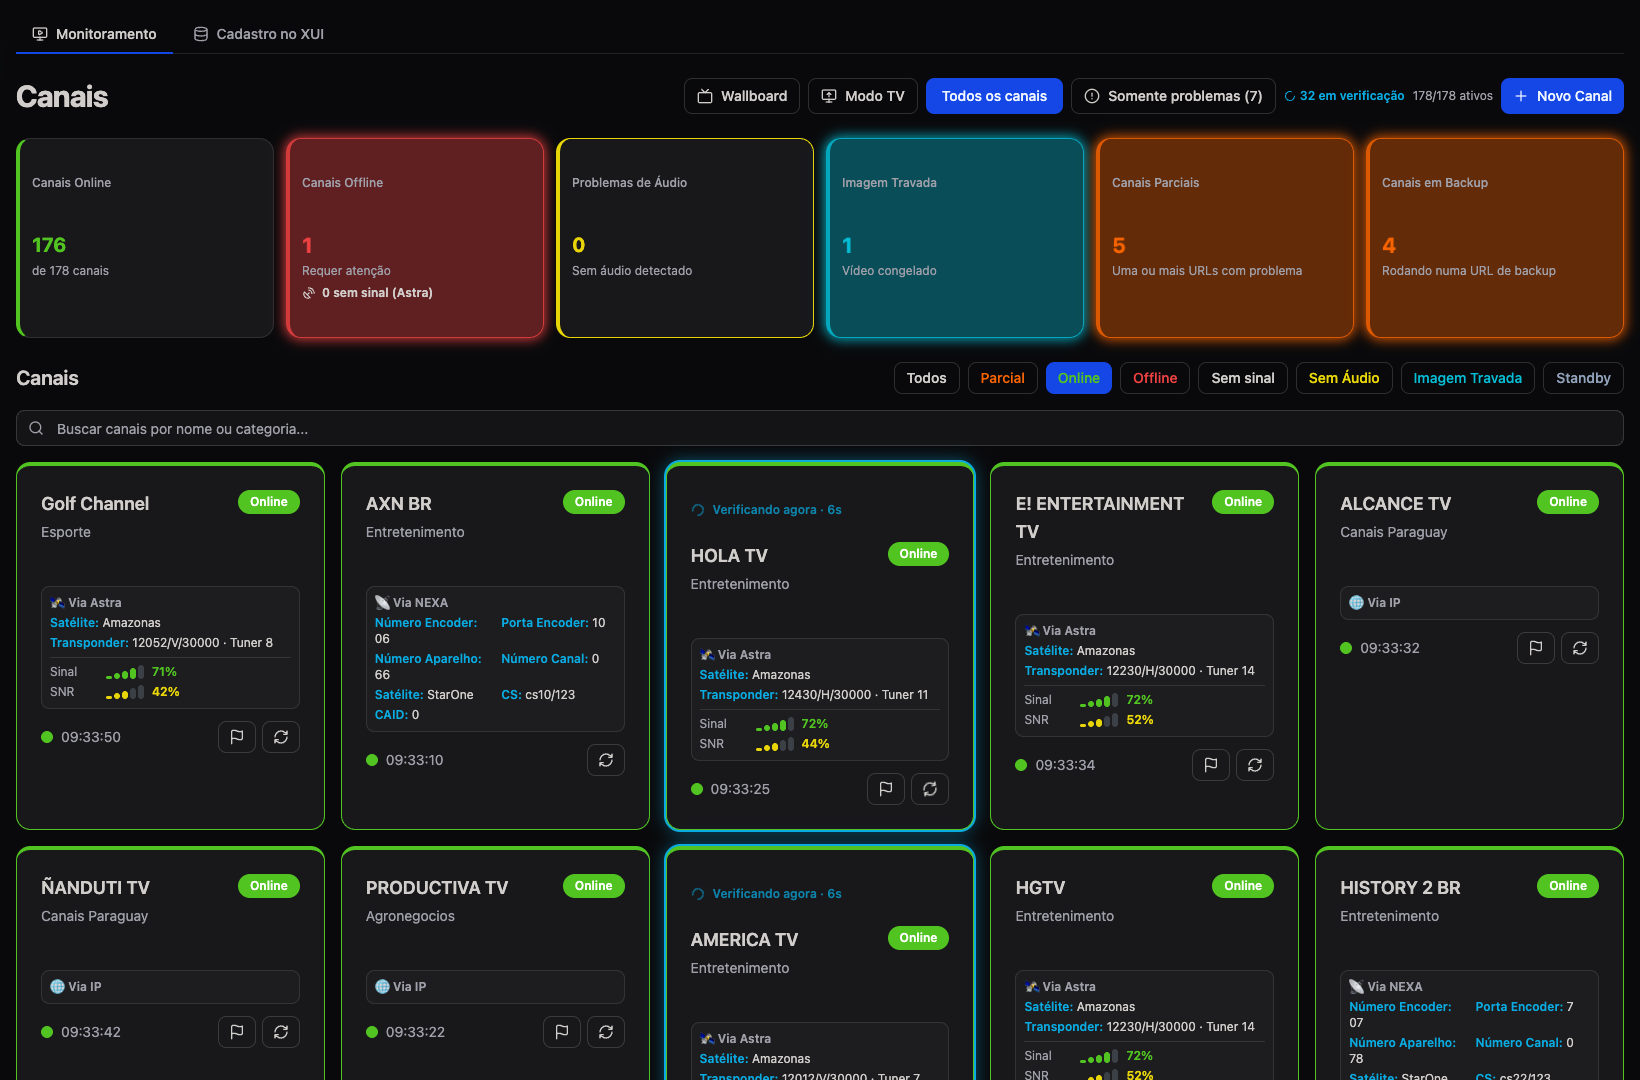Reload the HOLA TV channel status
Image resolution: width=1640 pixels, height=1080 pixels.
pos(930,789)
